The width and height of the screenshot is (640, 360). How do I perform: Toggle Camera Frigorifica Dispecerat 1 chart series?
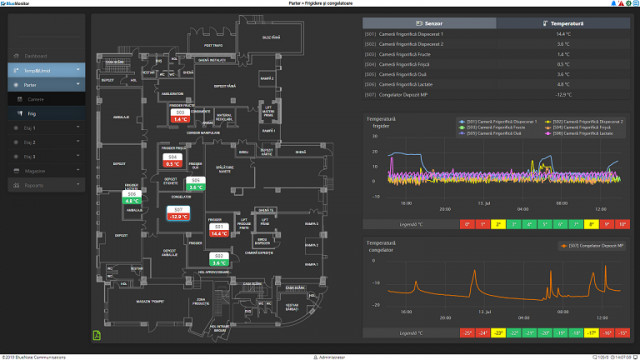(498, 122)
